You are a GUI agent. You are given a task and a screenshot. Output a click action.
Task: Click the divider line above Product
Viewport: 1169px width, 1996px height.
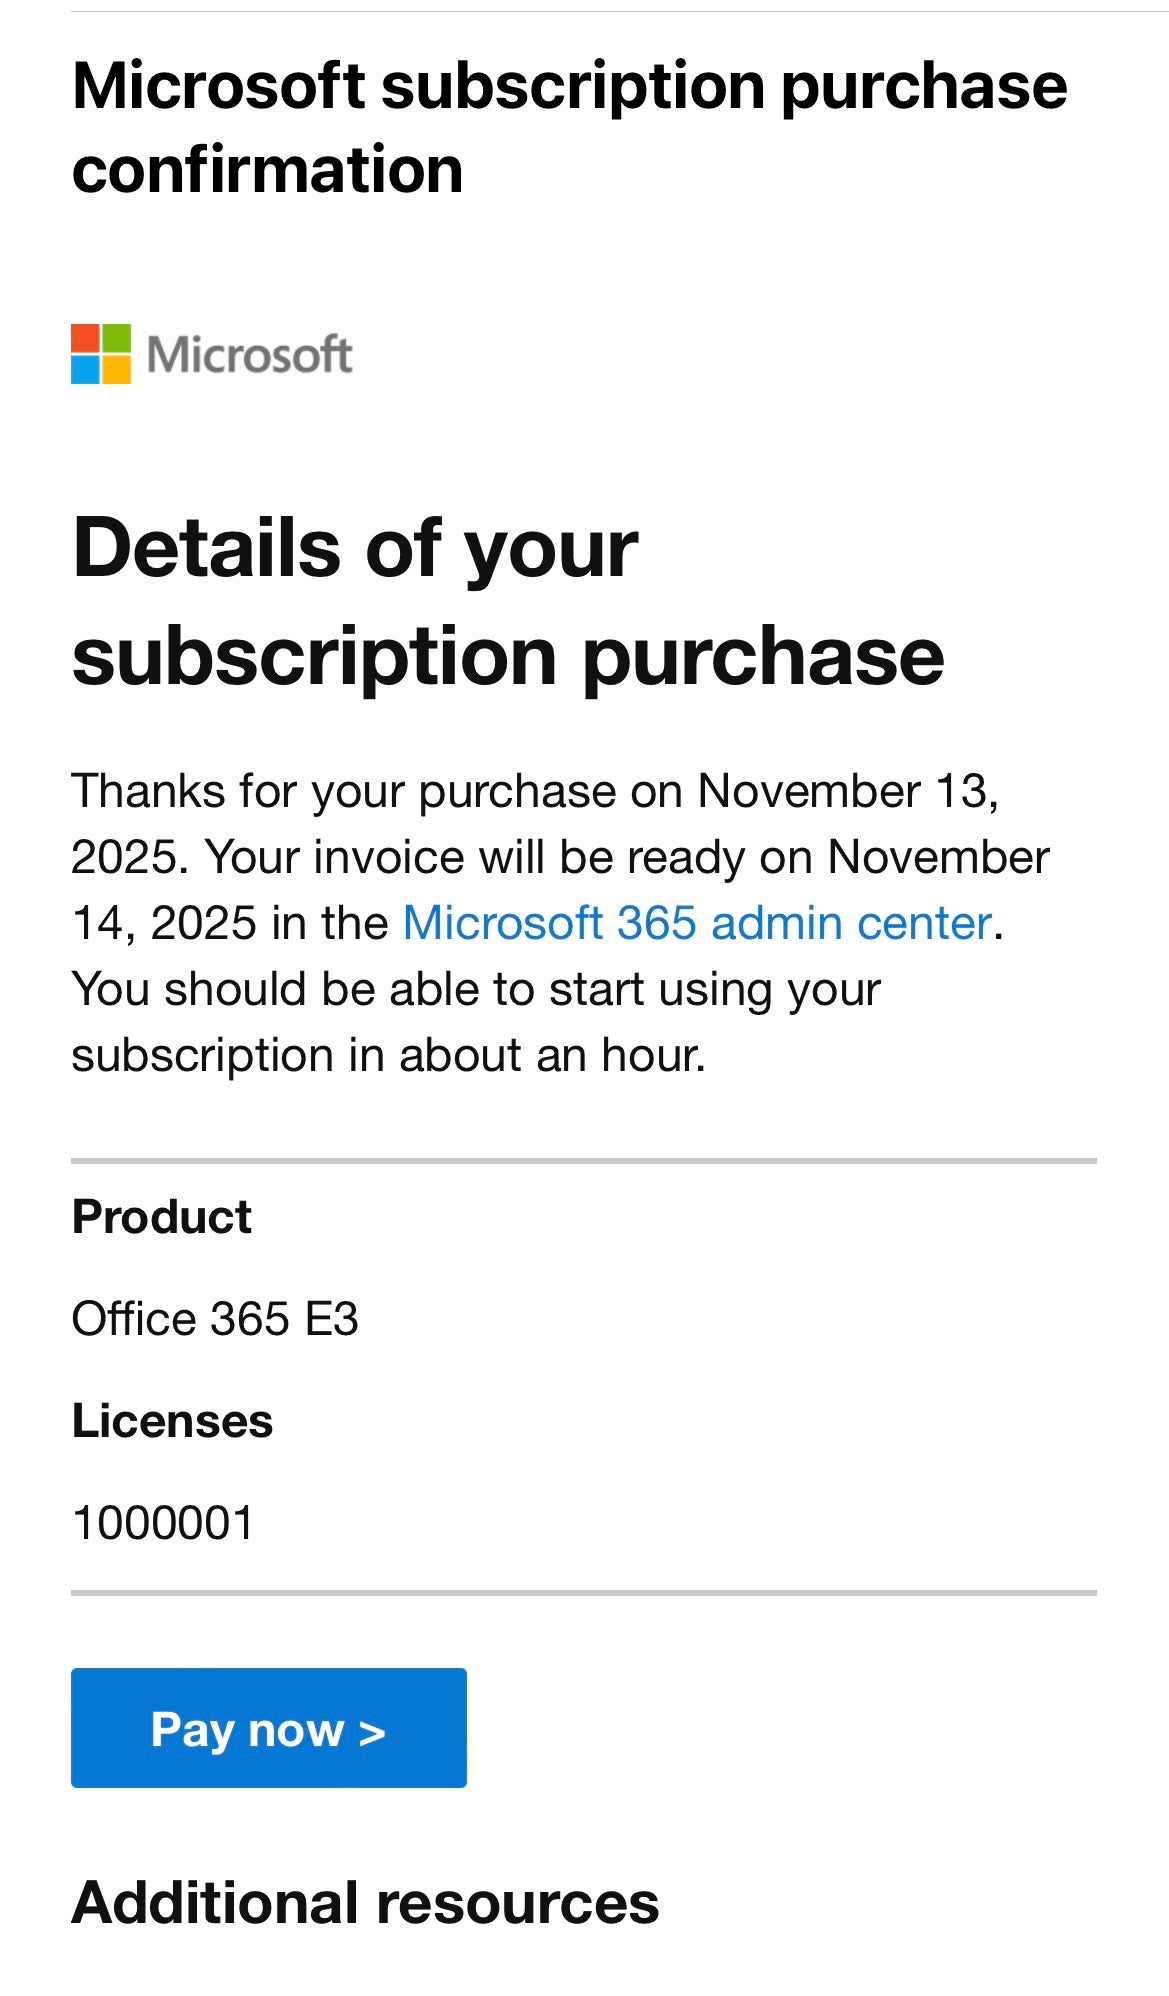point(584,1161)
